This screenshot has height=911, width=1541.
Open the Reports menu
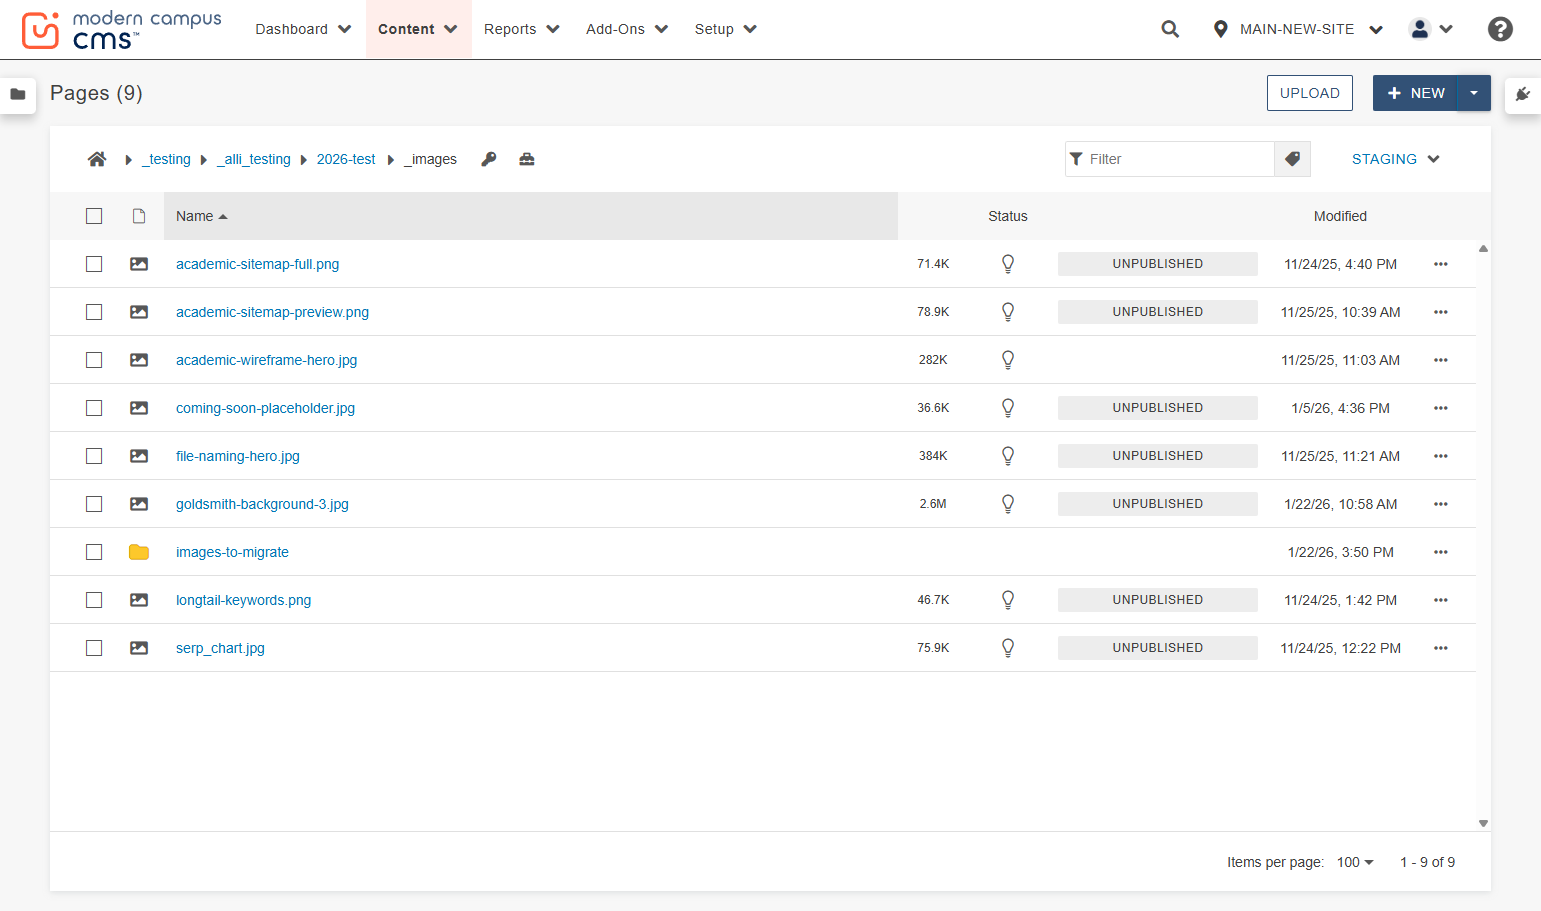pos(522,29)
